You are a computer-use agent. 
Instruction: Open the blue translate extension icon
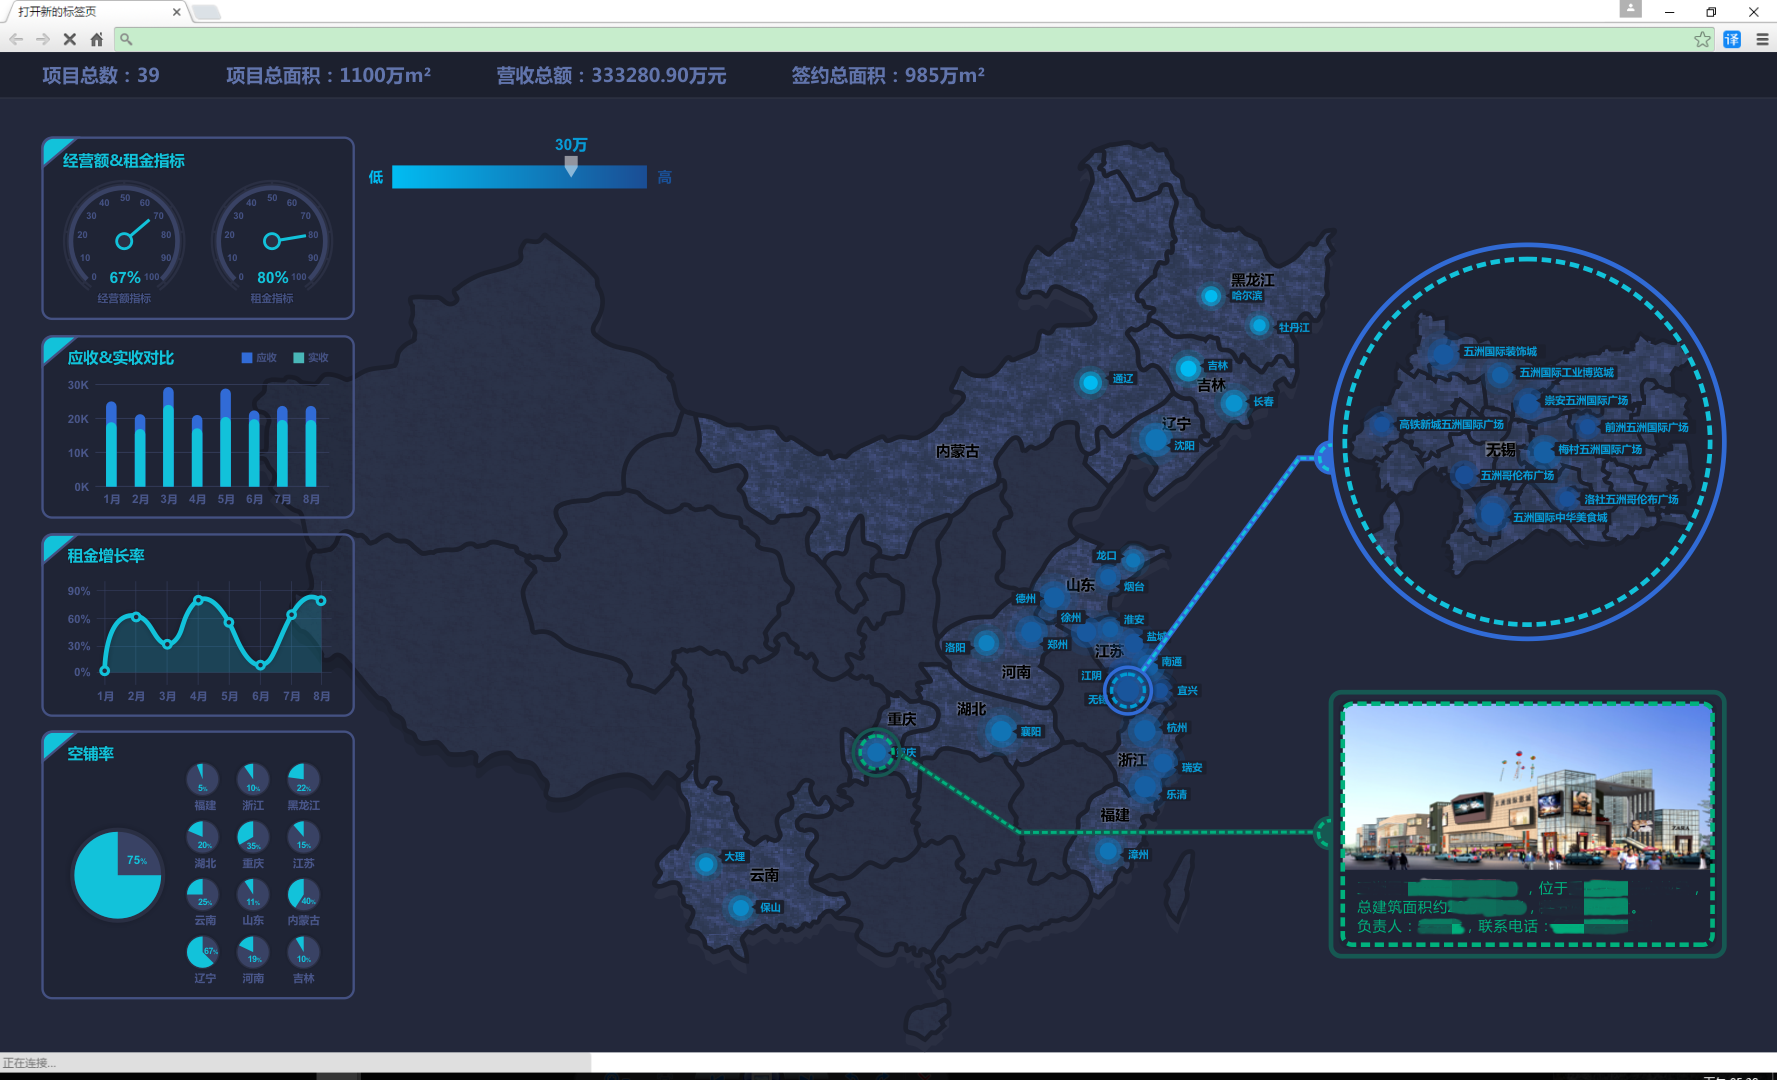click(x=1732, y=39)
